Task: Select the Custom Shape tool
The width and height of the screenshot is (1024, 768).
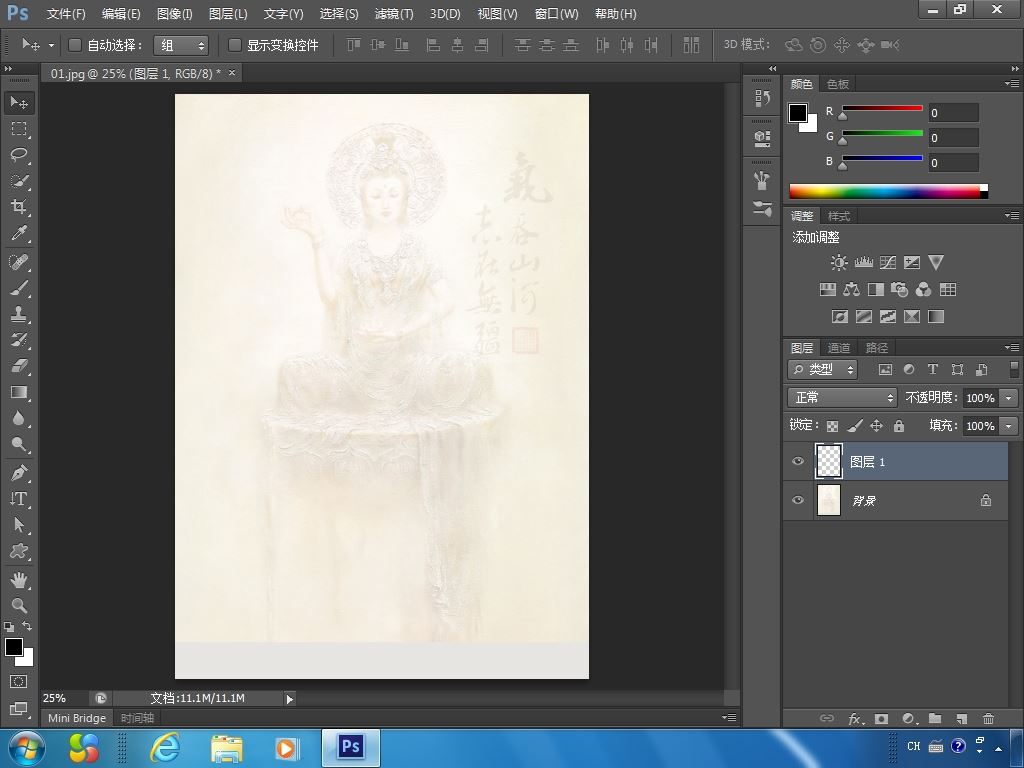Action: (x=19, y=551)
